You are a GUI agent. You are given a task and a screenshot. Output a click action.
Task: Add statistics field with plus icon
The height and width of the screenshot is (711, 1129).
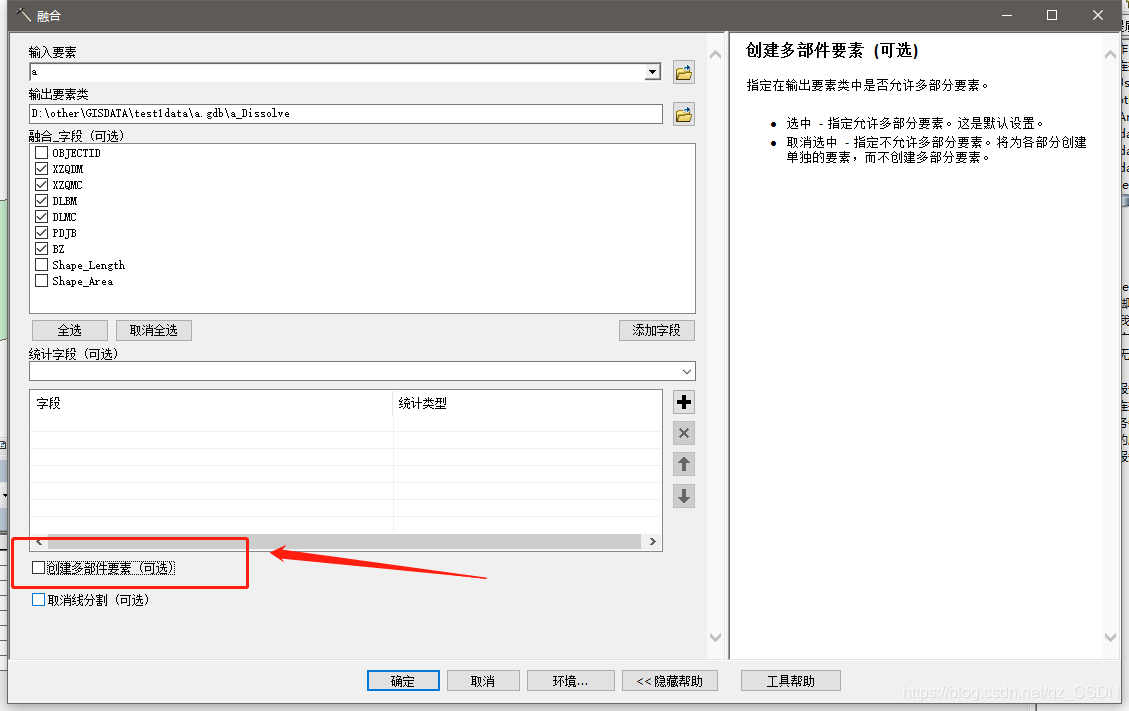click(x=684, y=402)
